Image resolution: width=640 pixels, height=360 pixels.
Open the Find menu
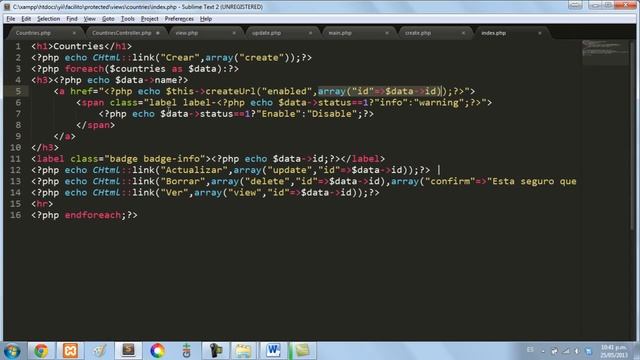click(x=72, y=19)
